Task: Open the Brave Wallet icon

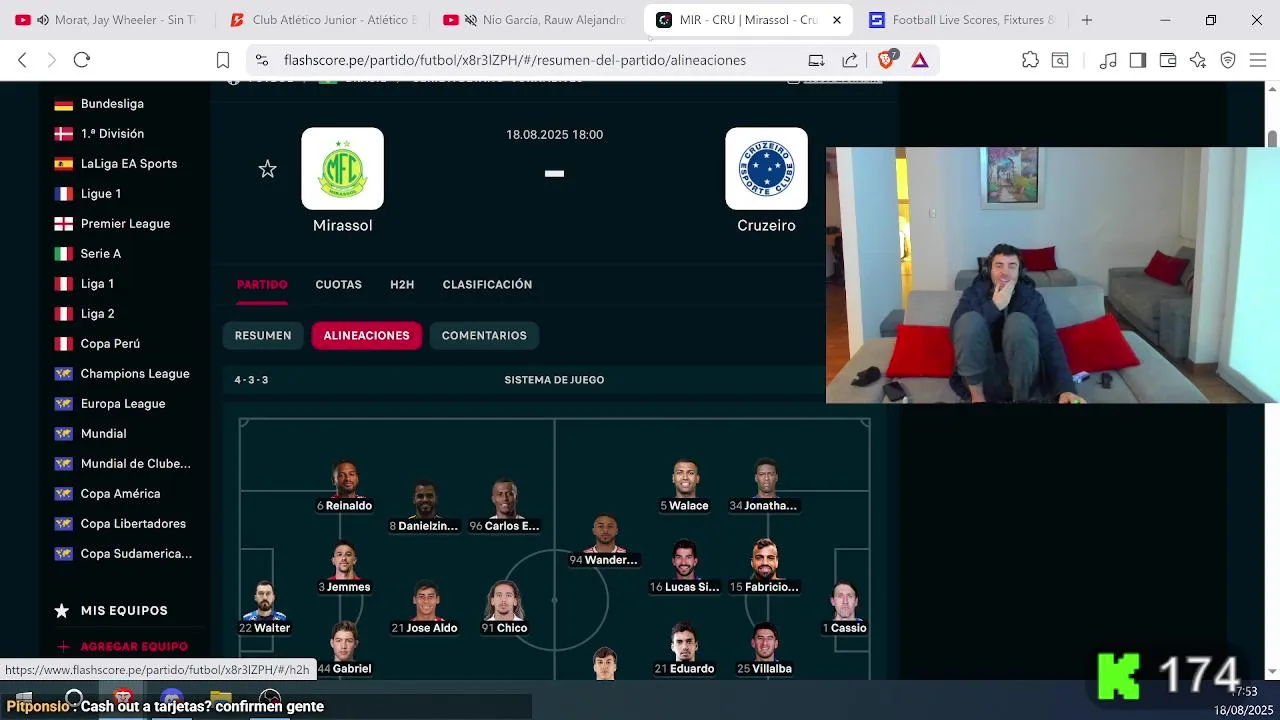Action: coord(1168,60)
